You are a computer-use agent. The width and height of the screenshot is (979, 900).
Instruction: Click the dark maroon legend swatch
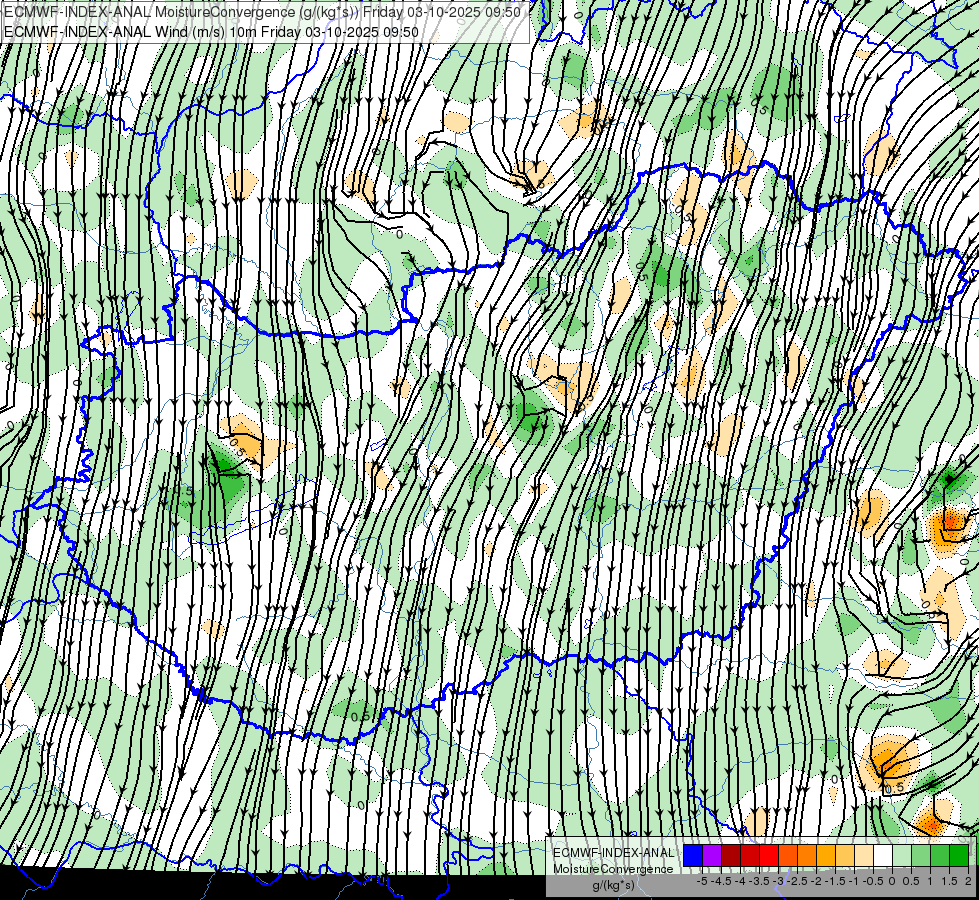click(x=731, y=856)
